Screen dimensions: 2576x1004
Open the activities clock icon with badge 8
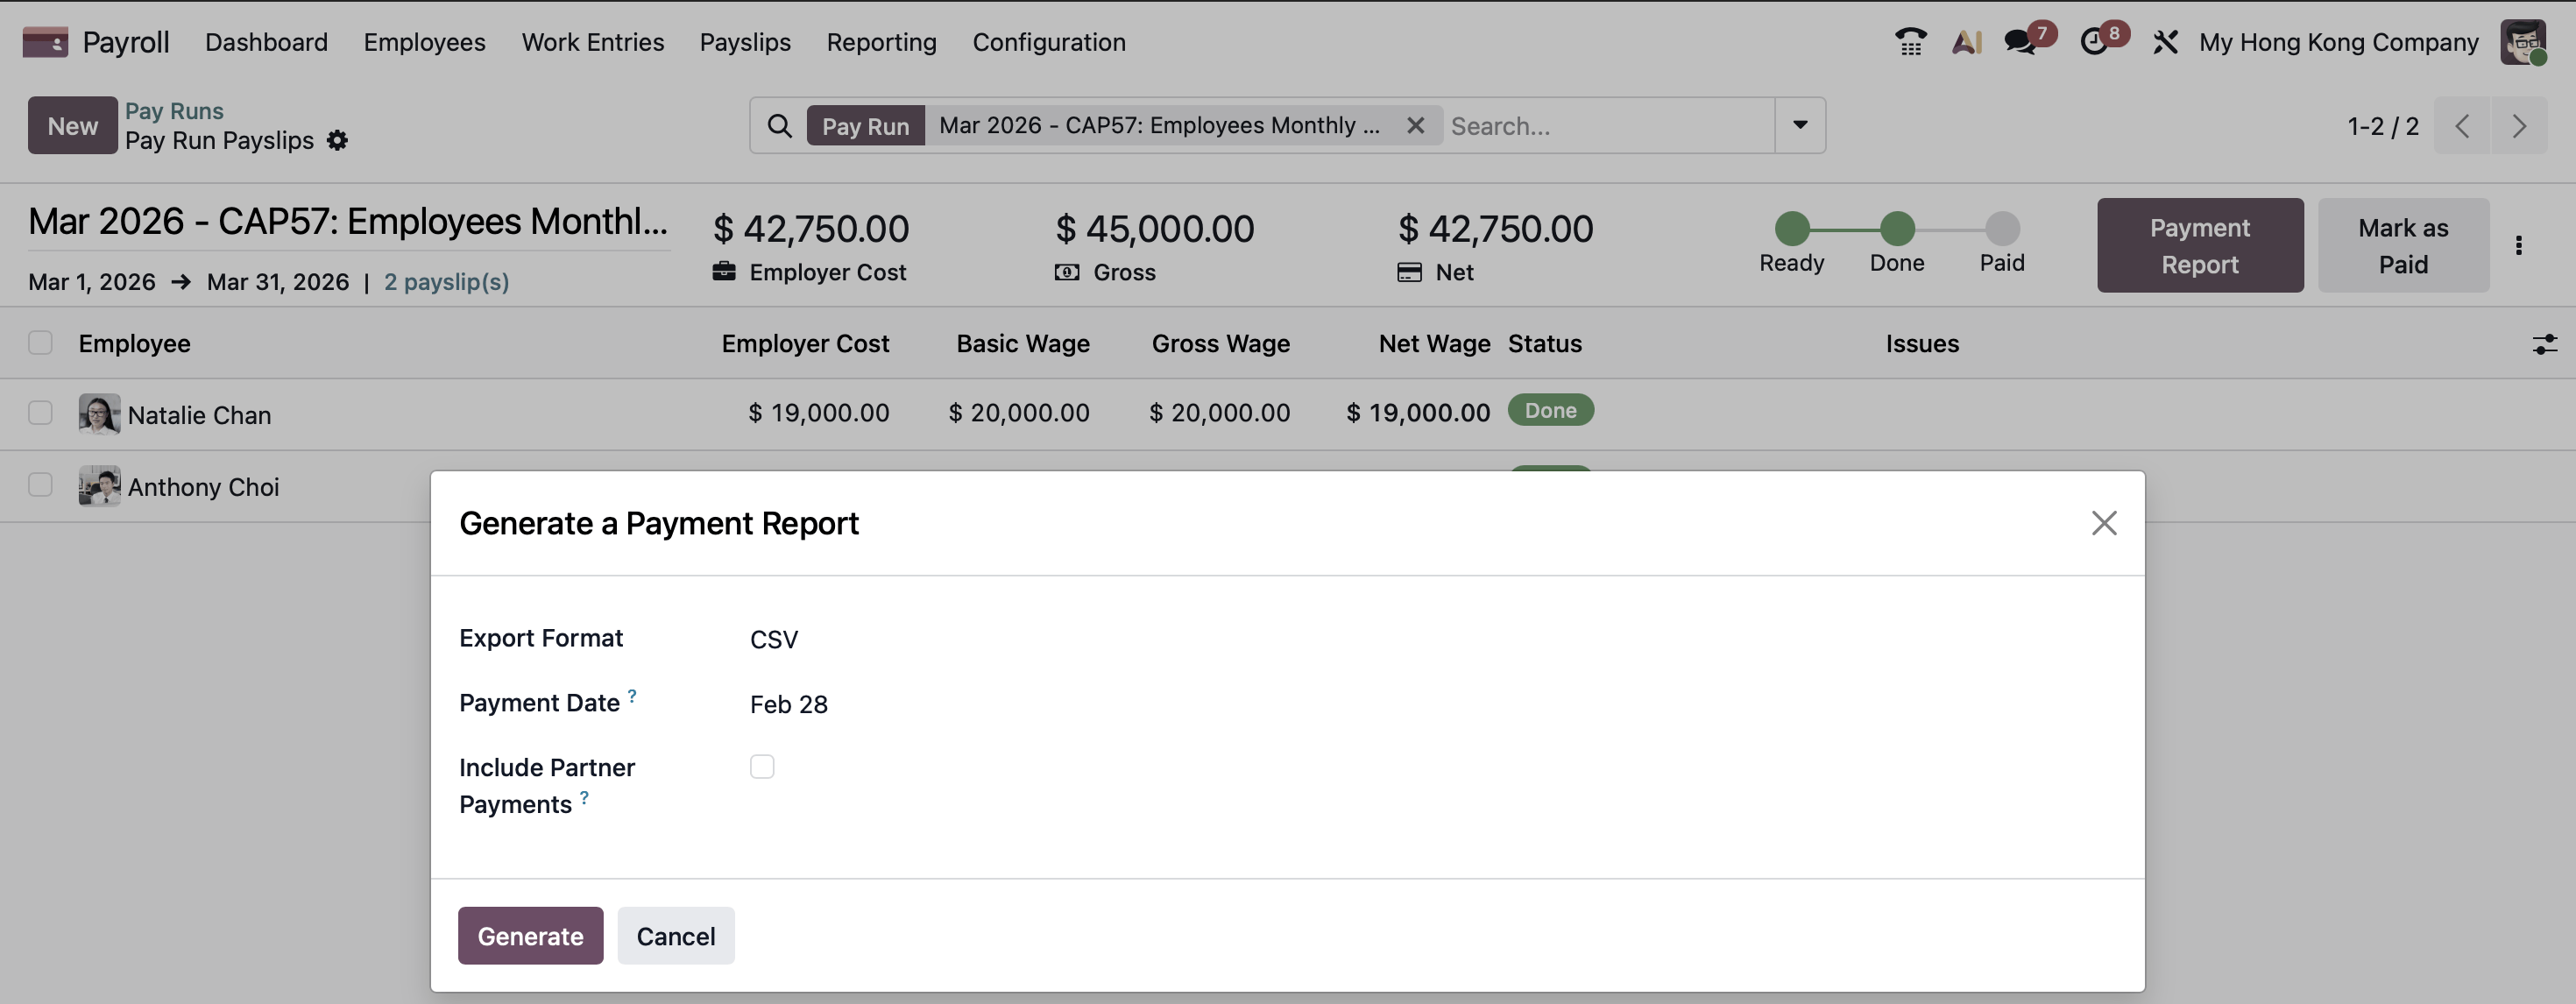(2093, 42)
